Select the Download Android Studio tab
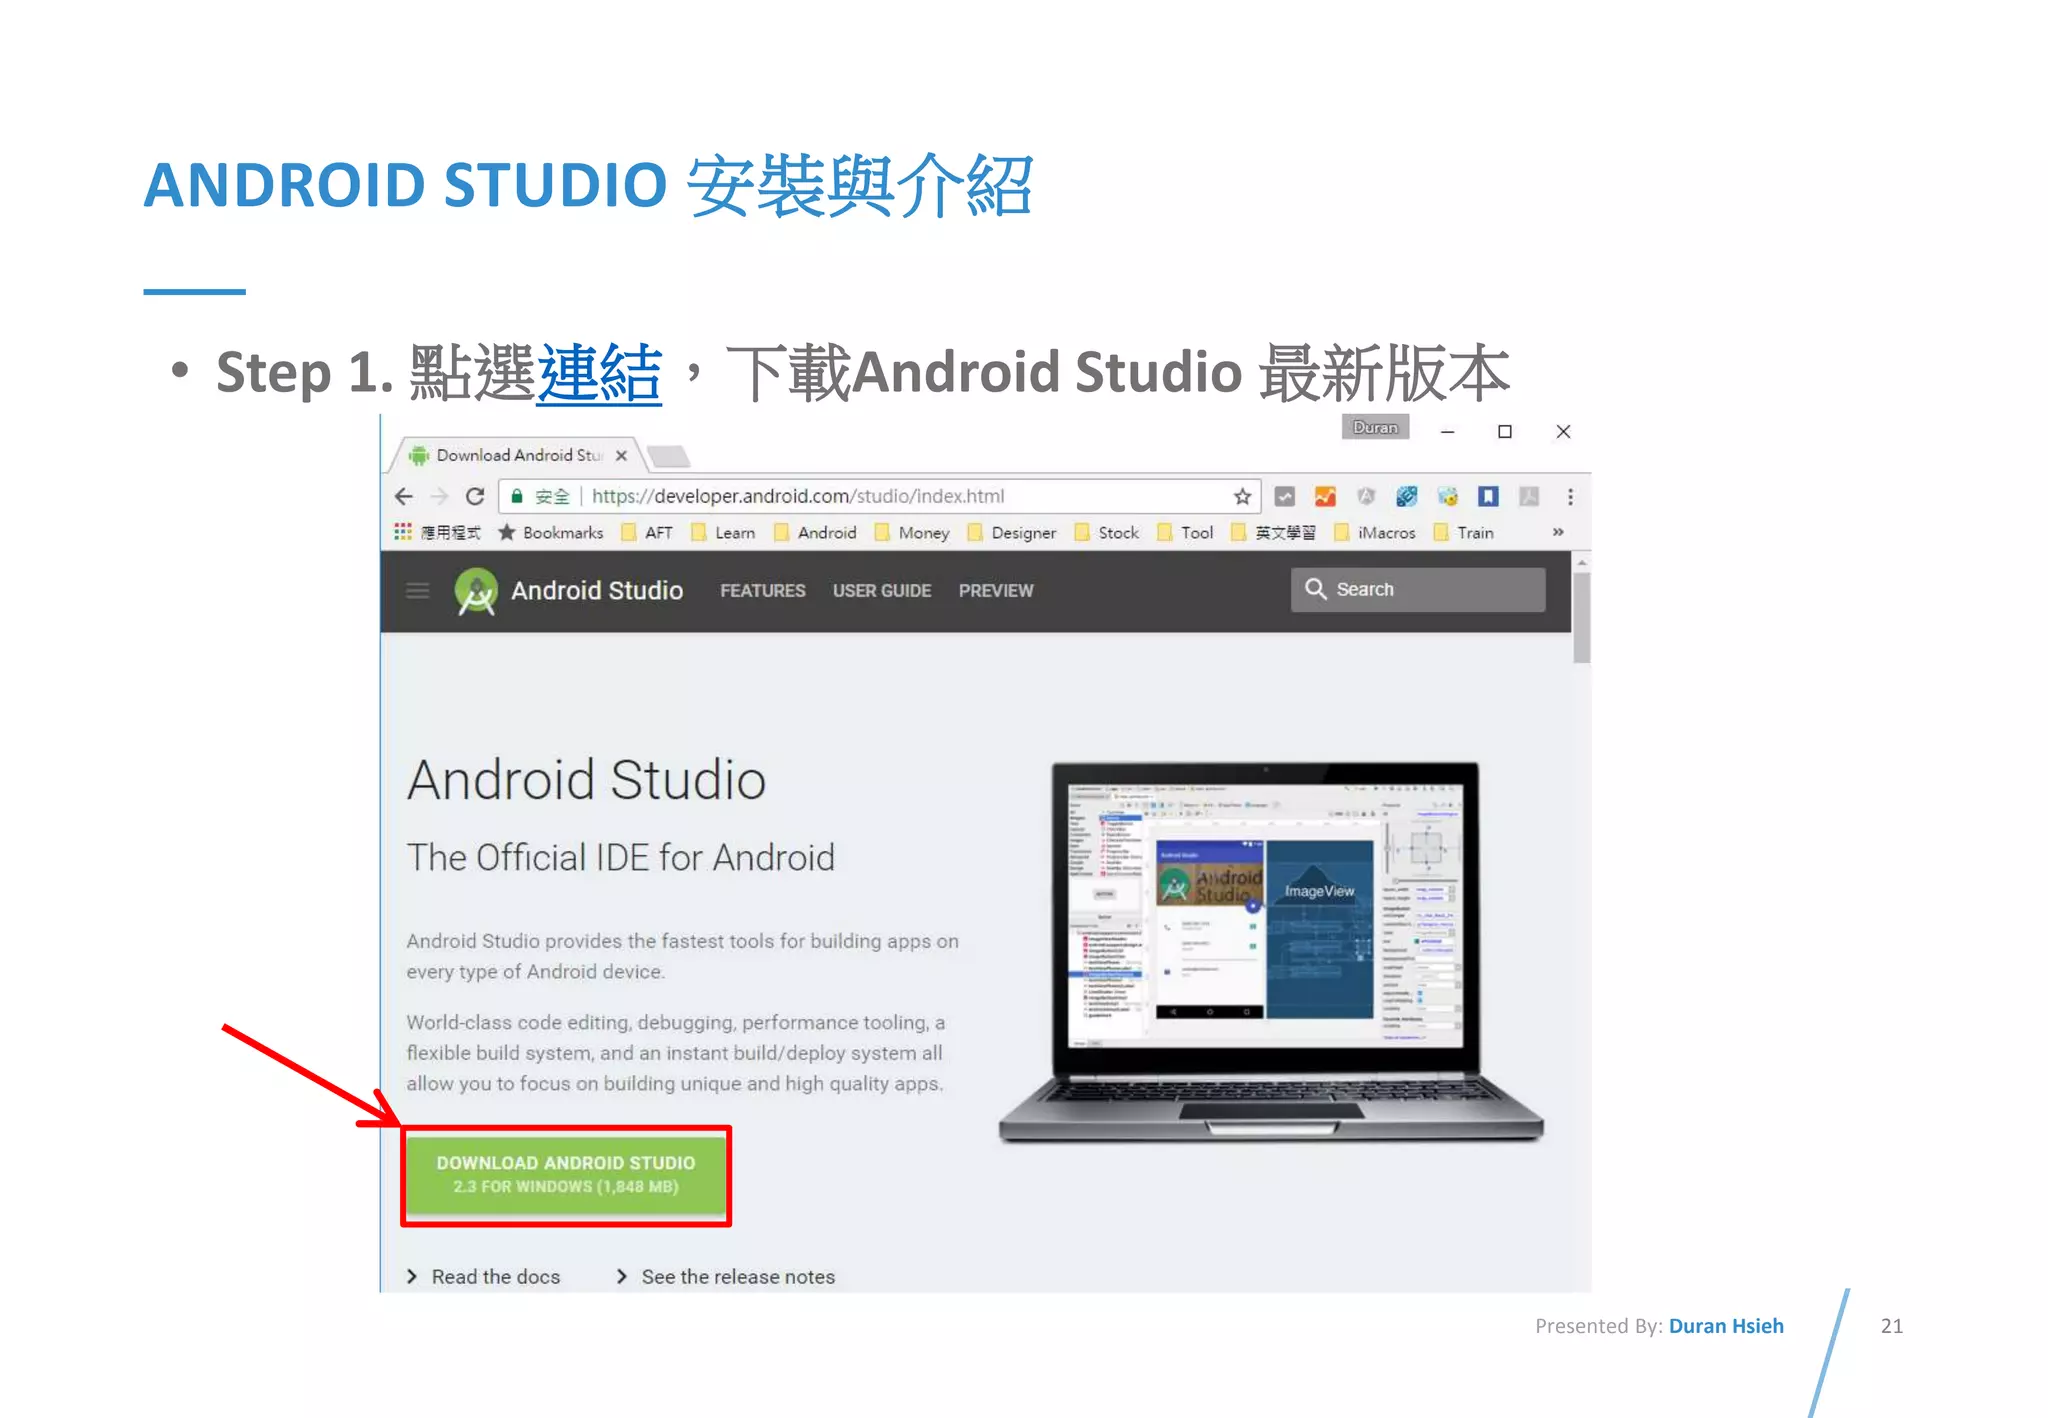Image resolution: width=2048 pixels, height=1418 pixels. click(x=519, y=455)
